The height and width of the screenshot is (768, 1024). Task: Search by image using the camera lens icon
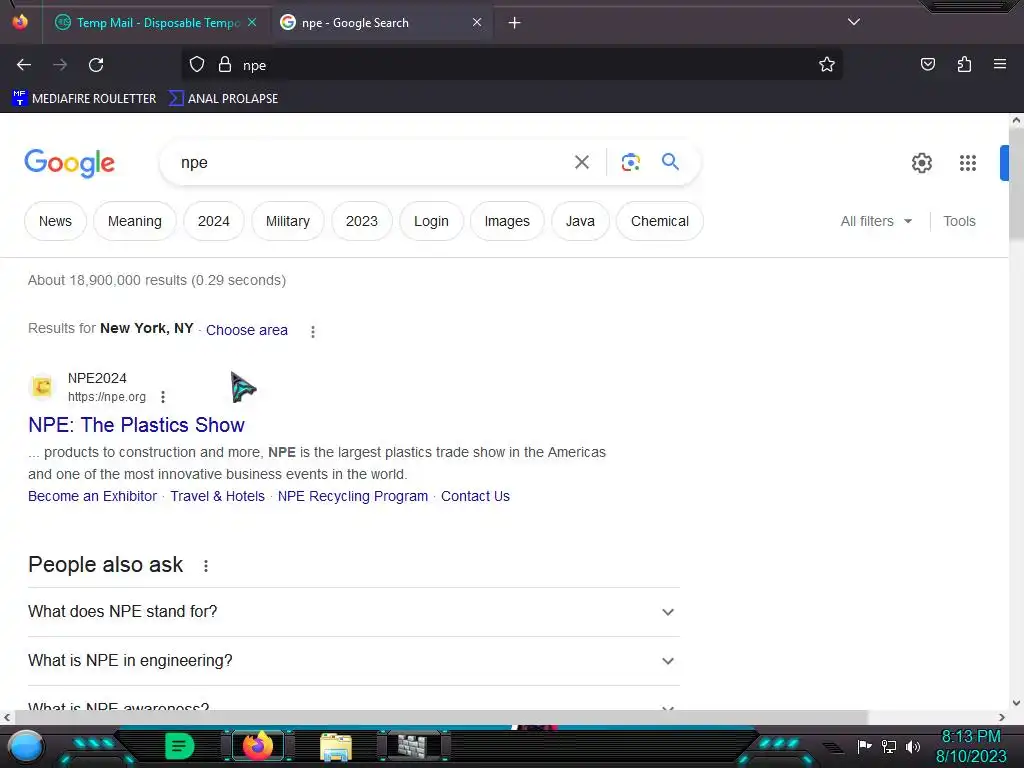coord(630,162)
